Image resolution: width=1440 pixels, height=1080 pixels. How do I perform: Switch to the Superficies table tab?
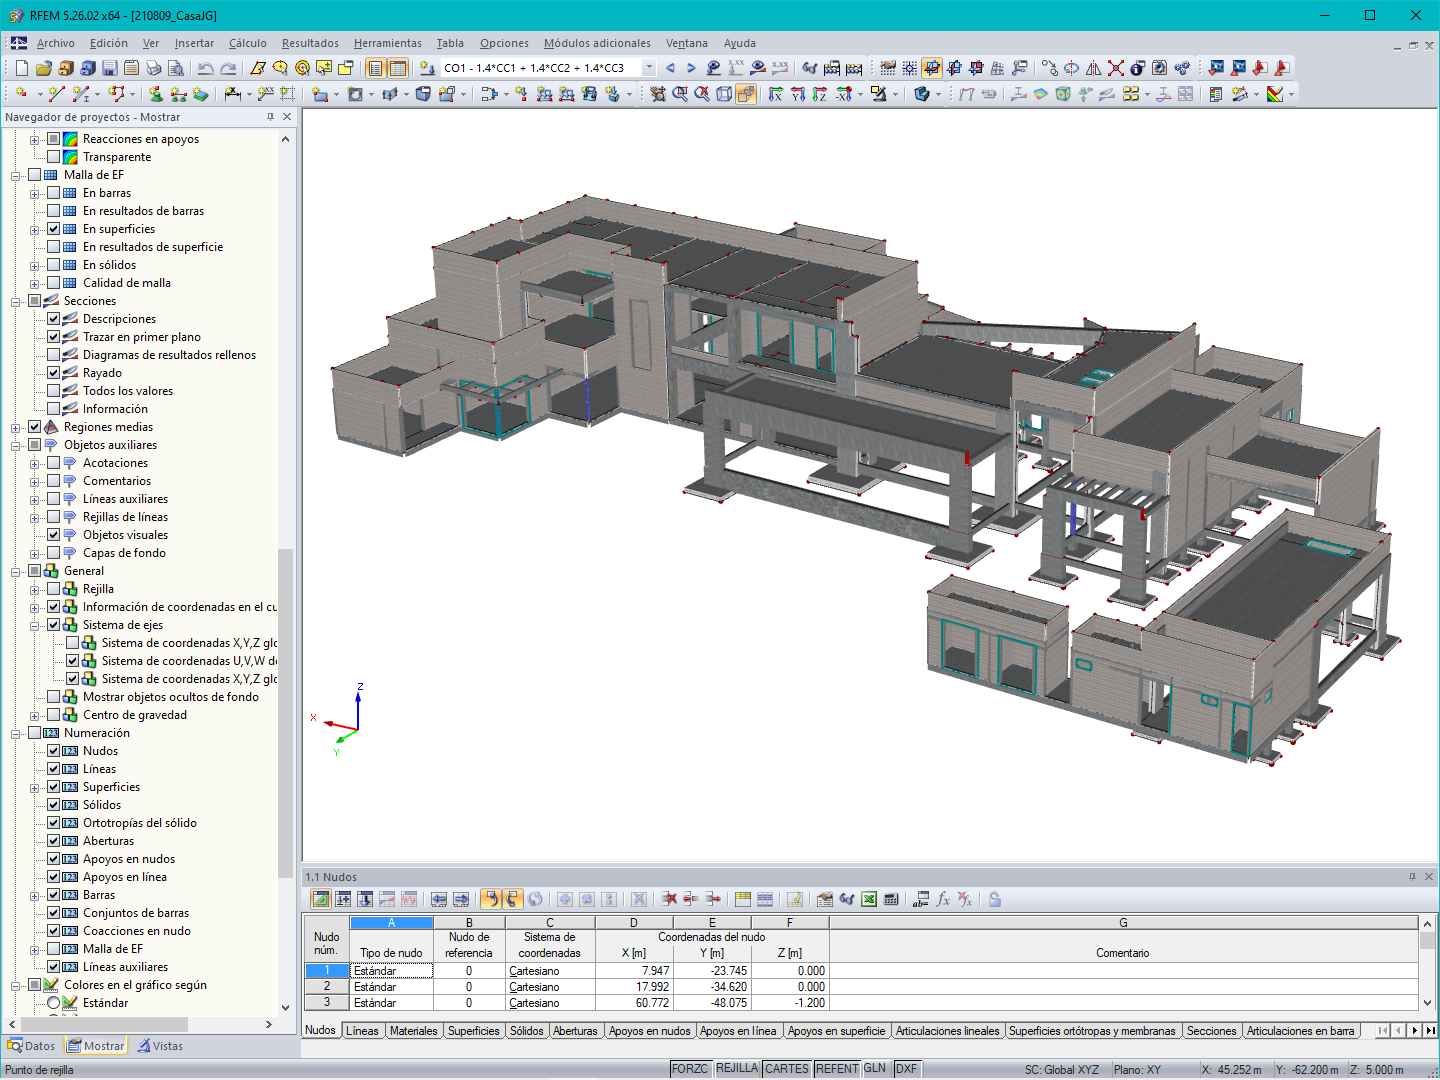pyautogui.click(x=473, y=1030)
